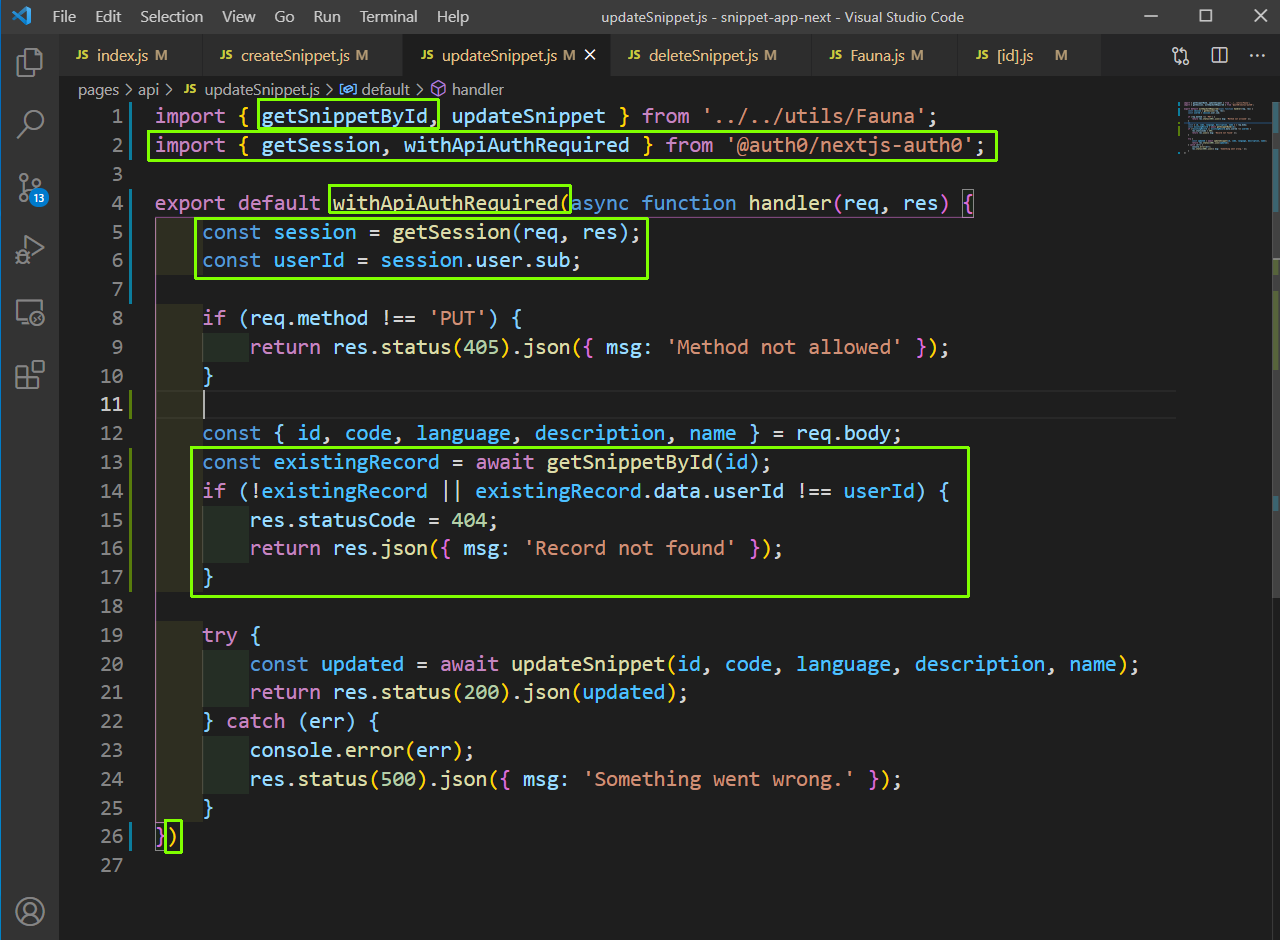
Task: Expand the 'pages' breadcrumb segment
Action: click(x=98, y=89)
